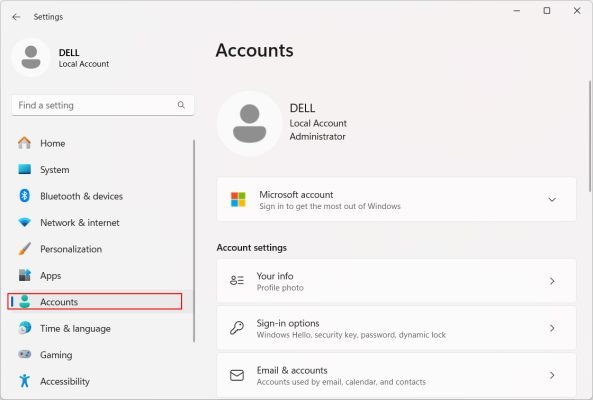The width and height of the screenshot is (593, 400).
Task: Click the Gaming controller icon
Action: coord(25,354)
